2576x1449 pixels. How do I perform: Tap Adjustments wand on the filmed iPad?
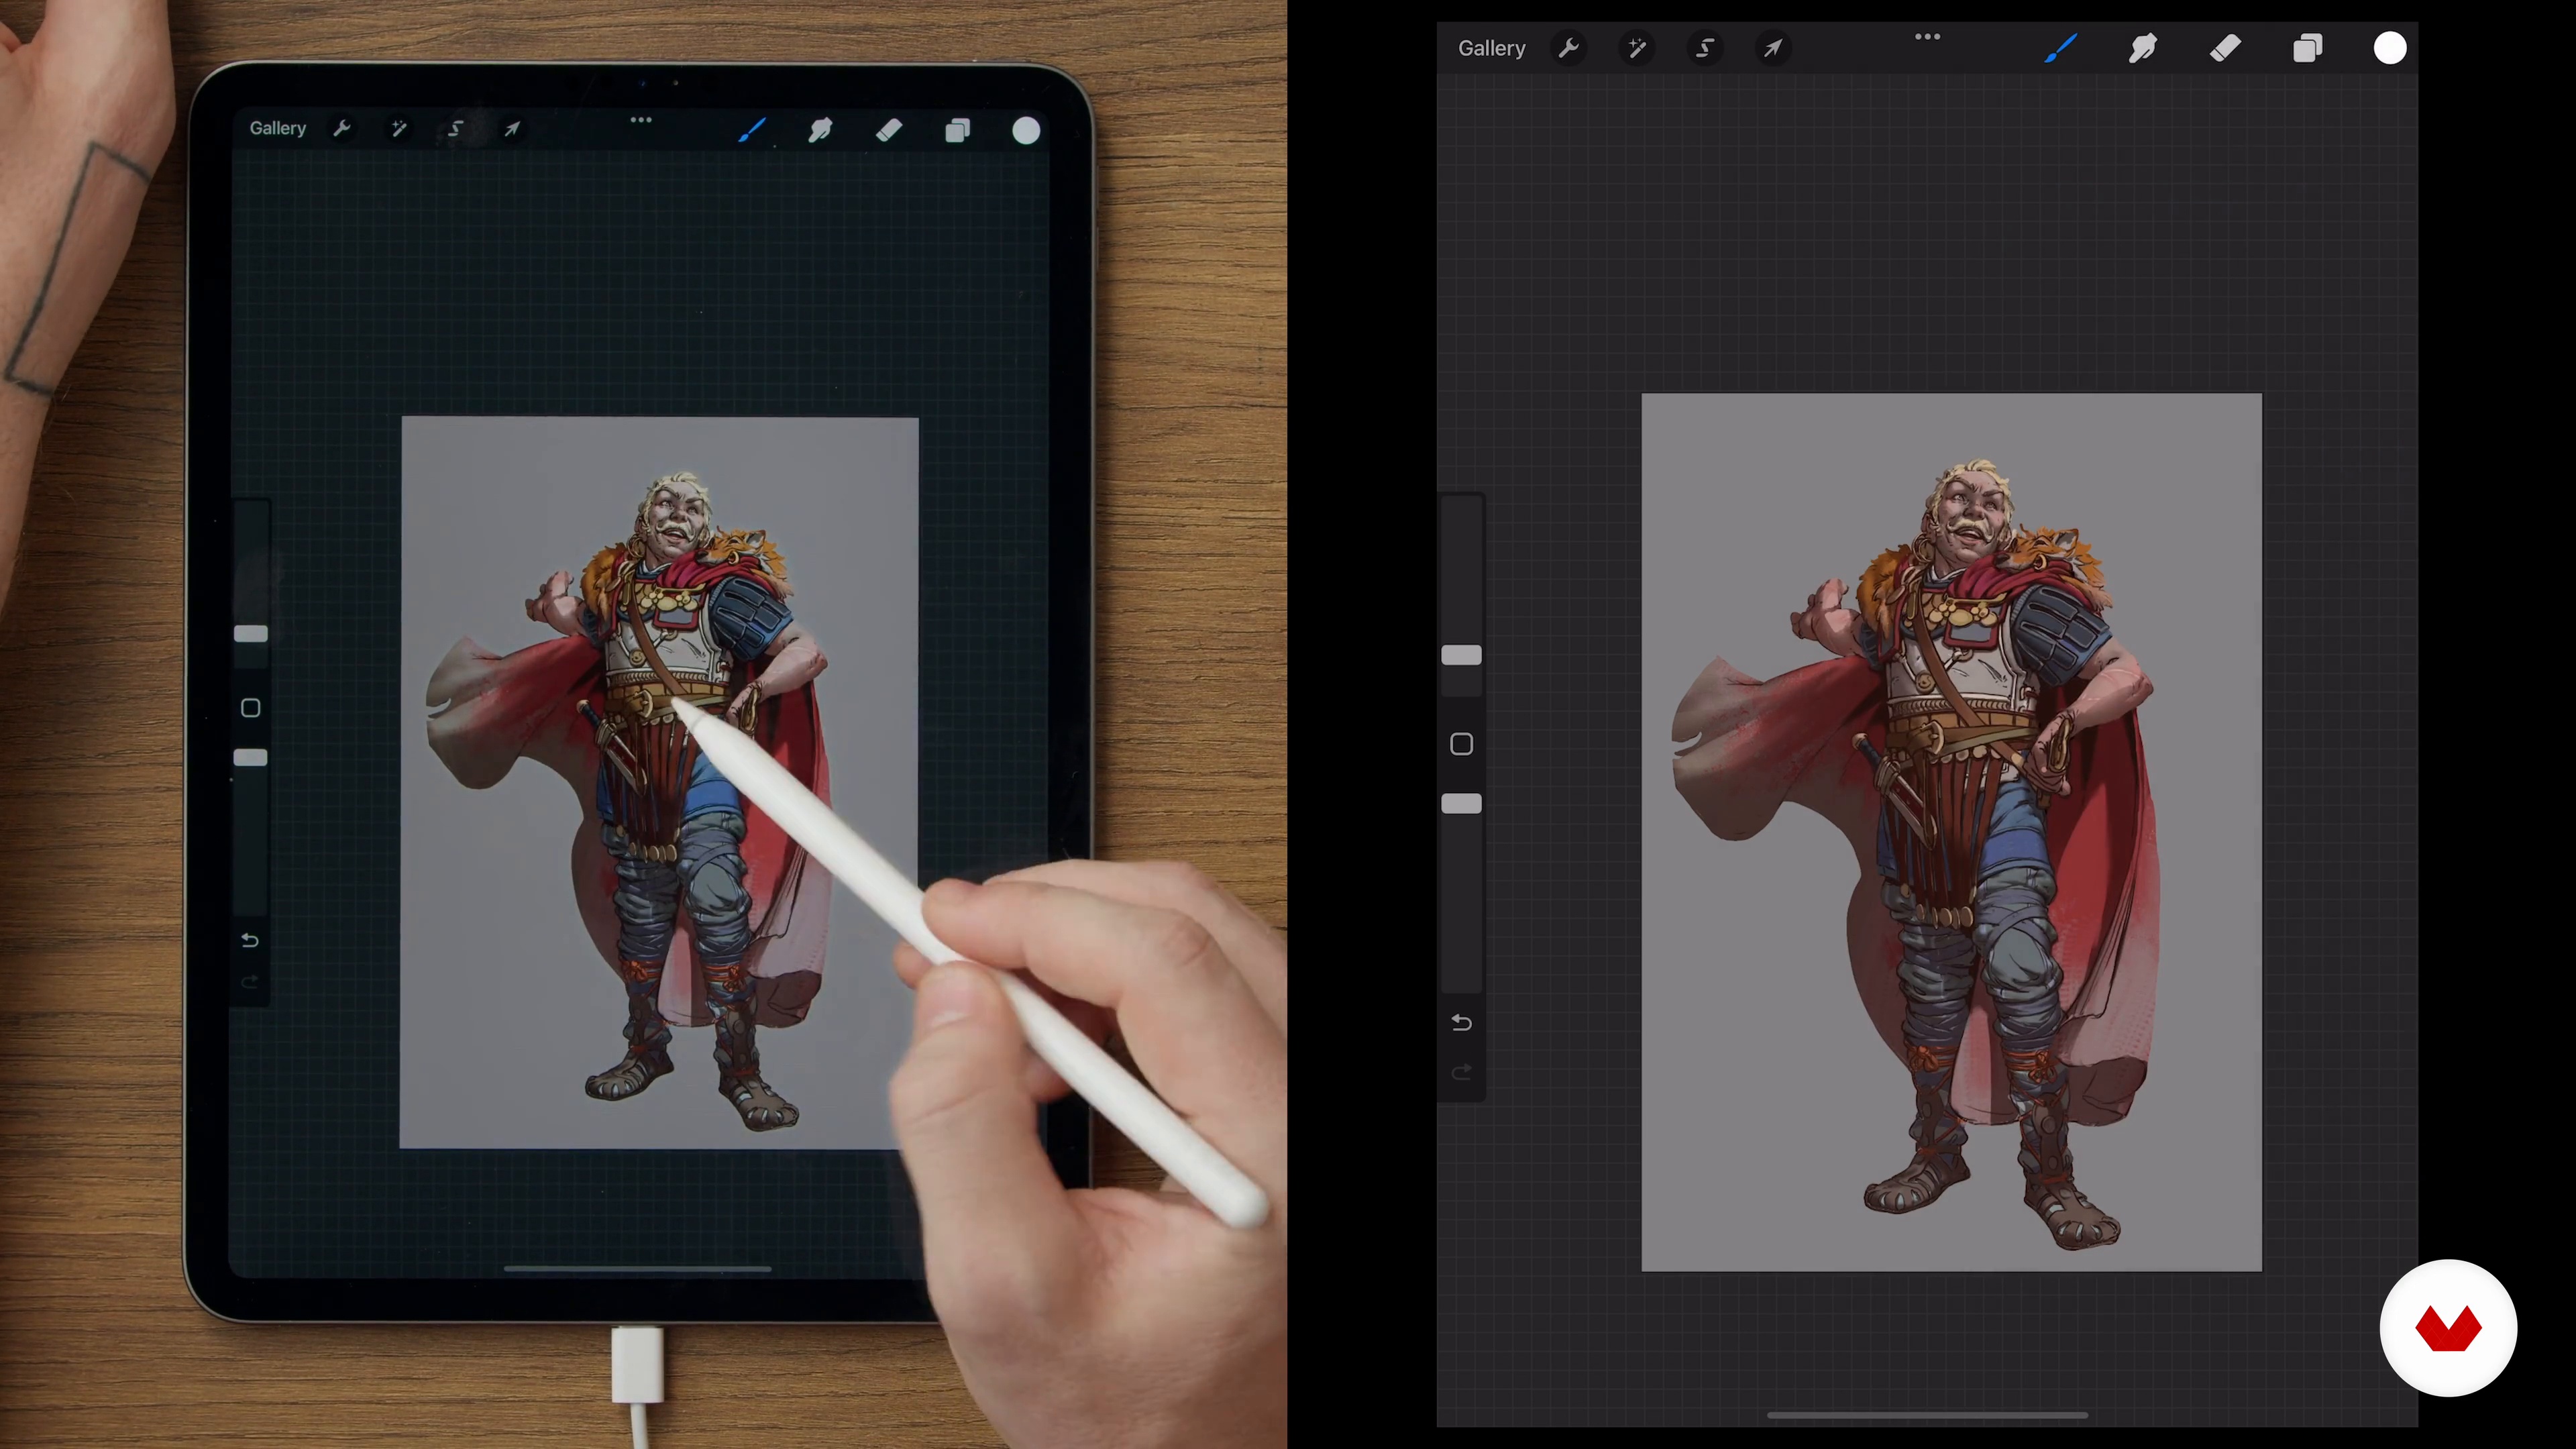(x=398, y=128)
